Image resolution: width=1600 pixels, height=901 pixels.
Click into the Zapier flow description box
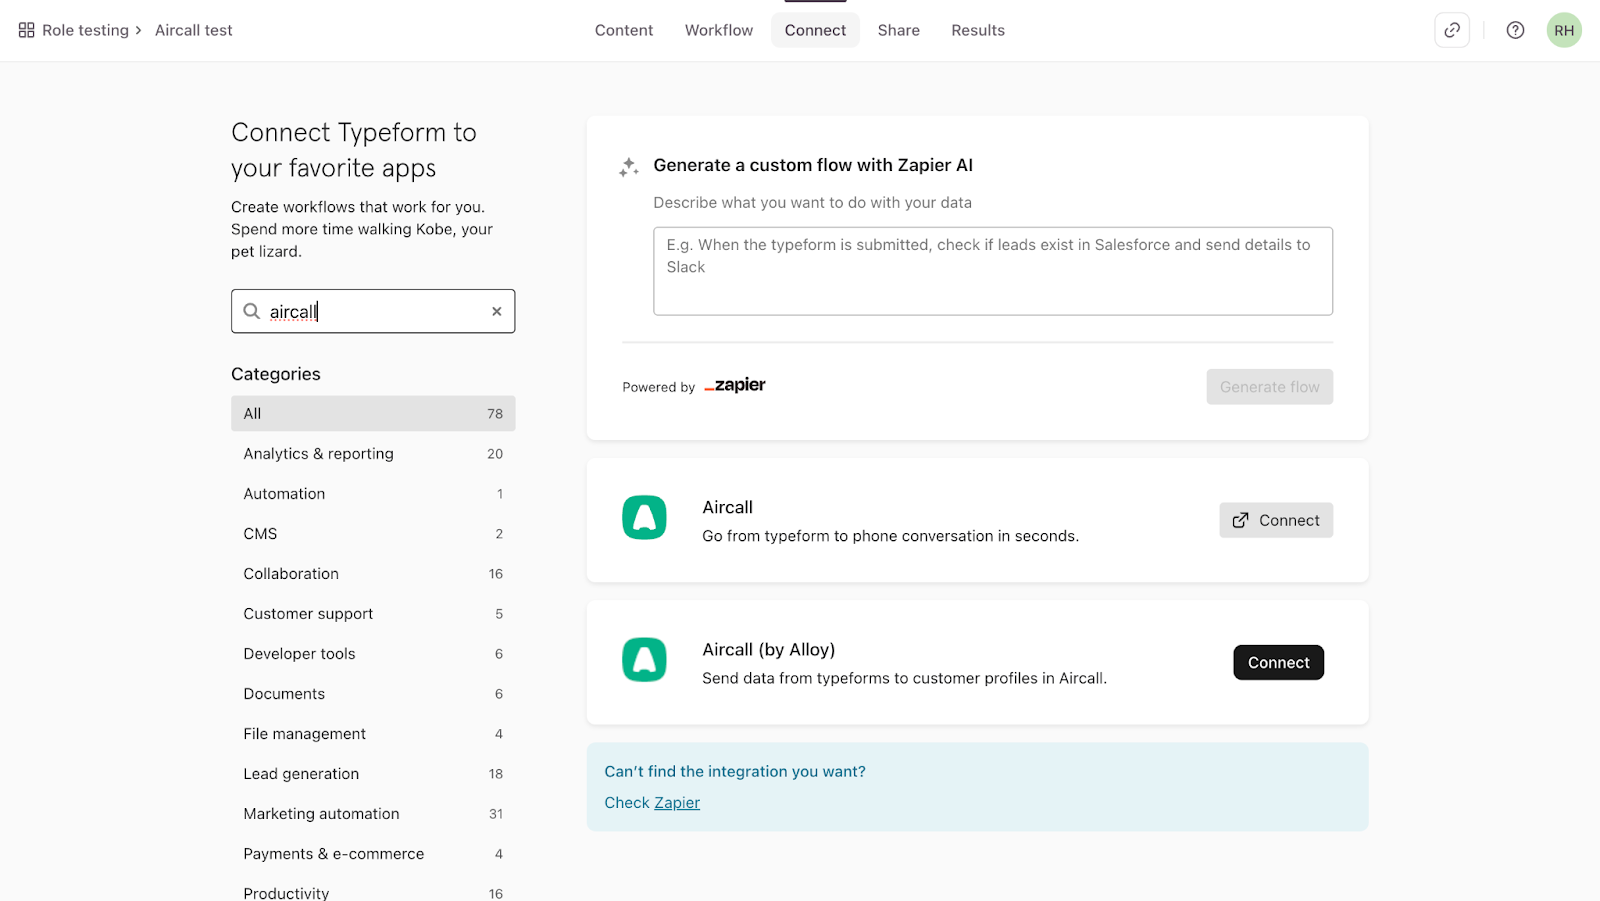pyautogui.click(x=993, y=271)
